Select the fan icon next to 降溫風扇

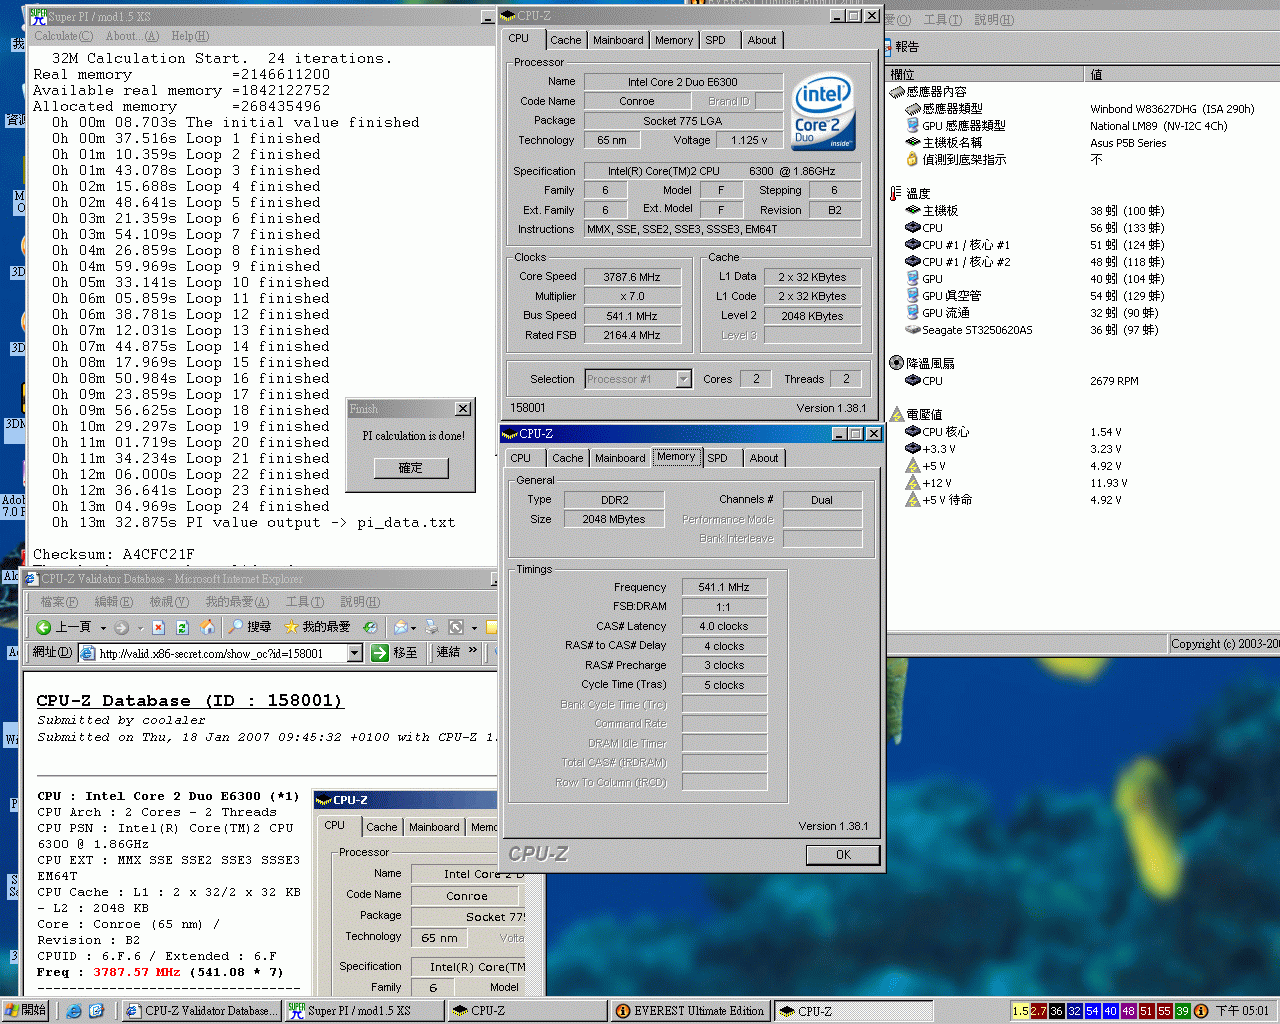tap(896, 363)
